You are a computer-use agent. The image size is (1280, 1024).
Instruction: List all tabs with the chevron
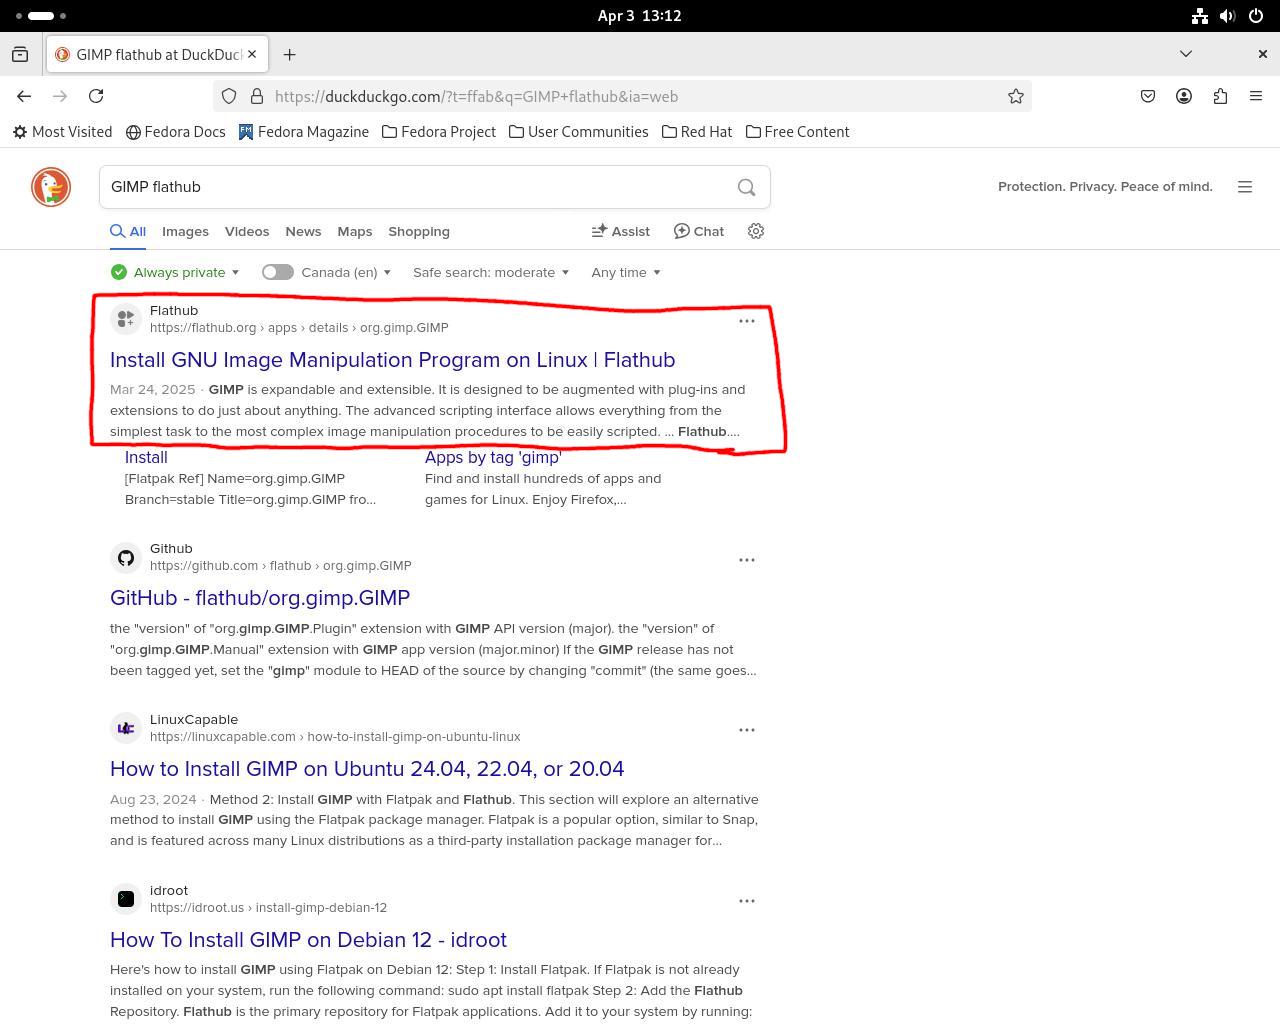point(1186,54)
